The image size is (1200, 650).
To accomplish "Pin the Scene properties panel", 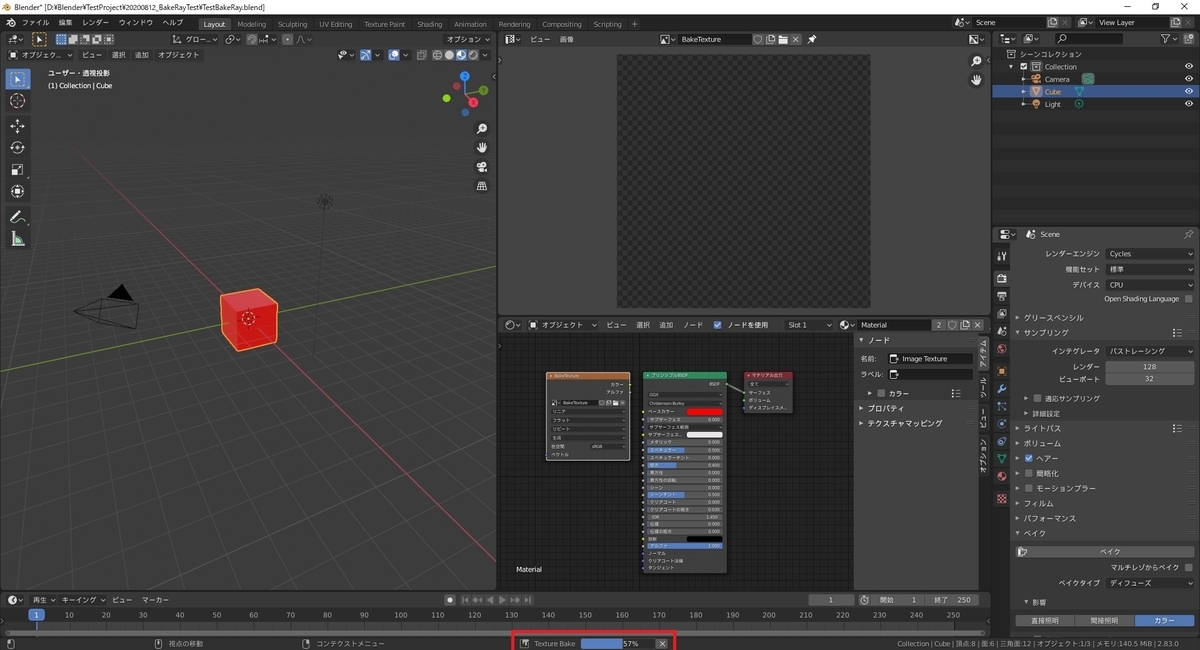I will coord(1188,234).
